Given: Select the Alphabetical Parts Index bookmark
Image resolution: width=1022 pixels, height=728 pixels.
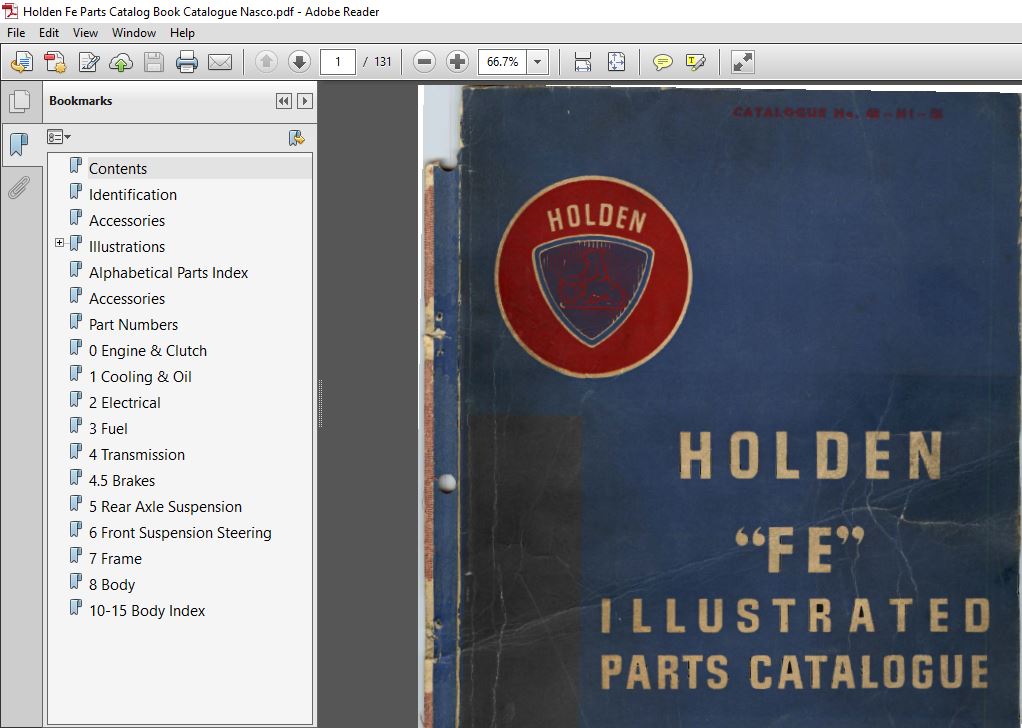Looking at the screenshot, I should coord(168,273).
